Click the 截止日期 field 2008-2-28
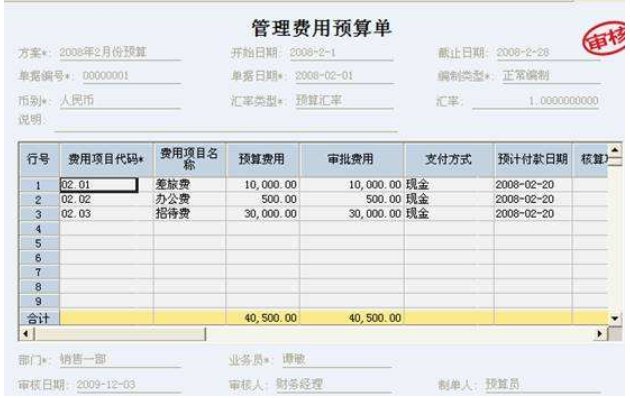630x398 pixels. (548, 53)
